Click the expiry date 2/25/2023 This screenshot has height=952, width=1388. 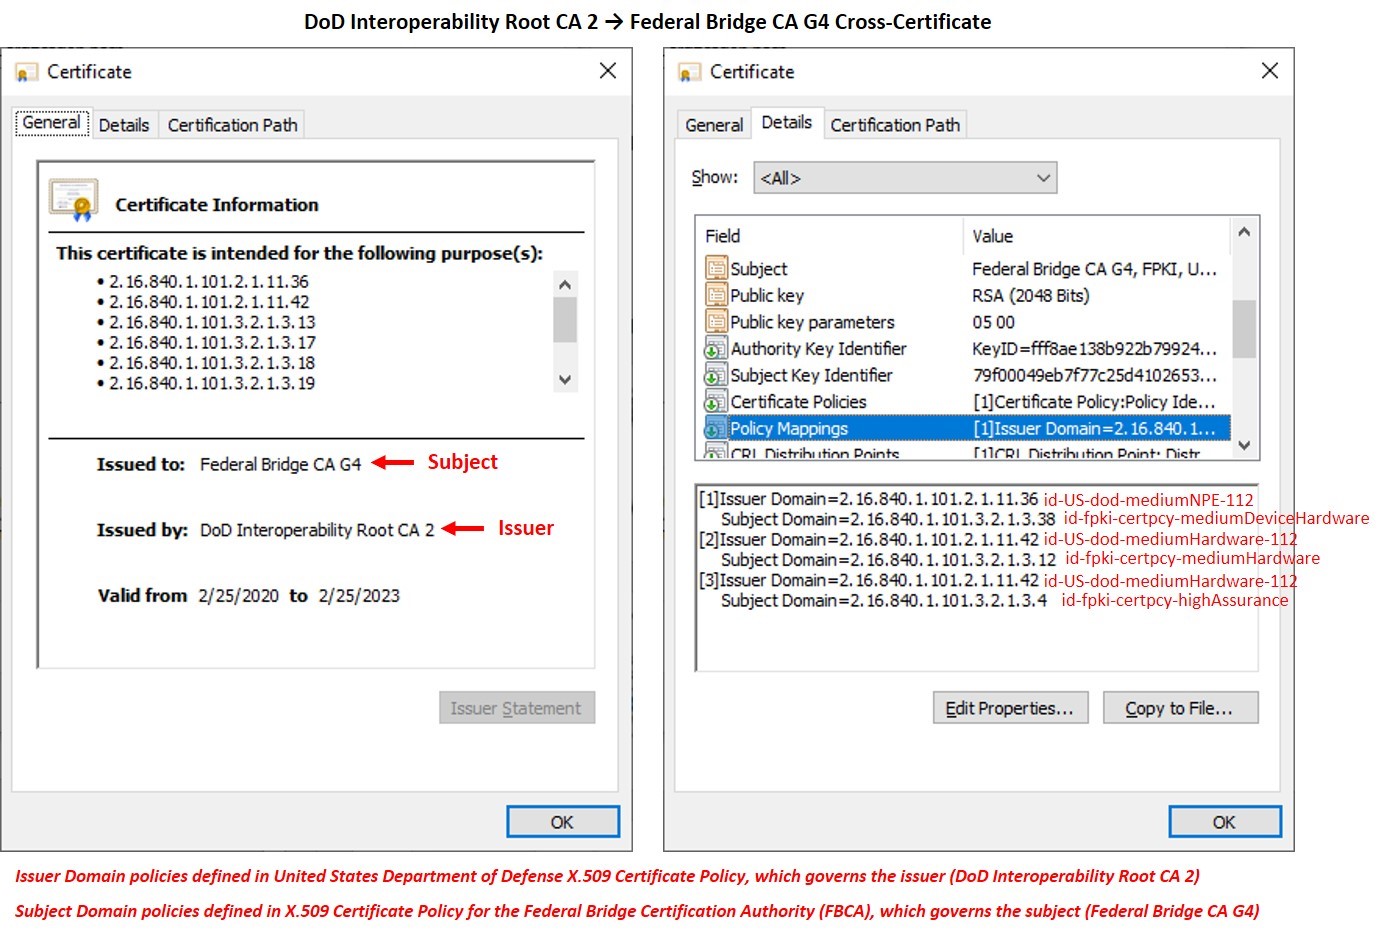pos(359,596)
